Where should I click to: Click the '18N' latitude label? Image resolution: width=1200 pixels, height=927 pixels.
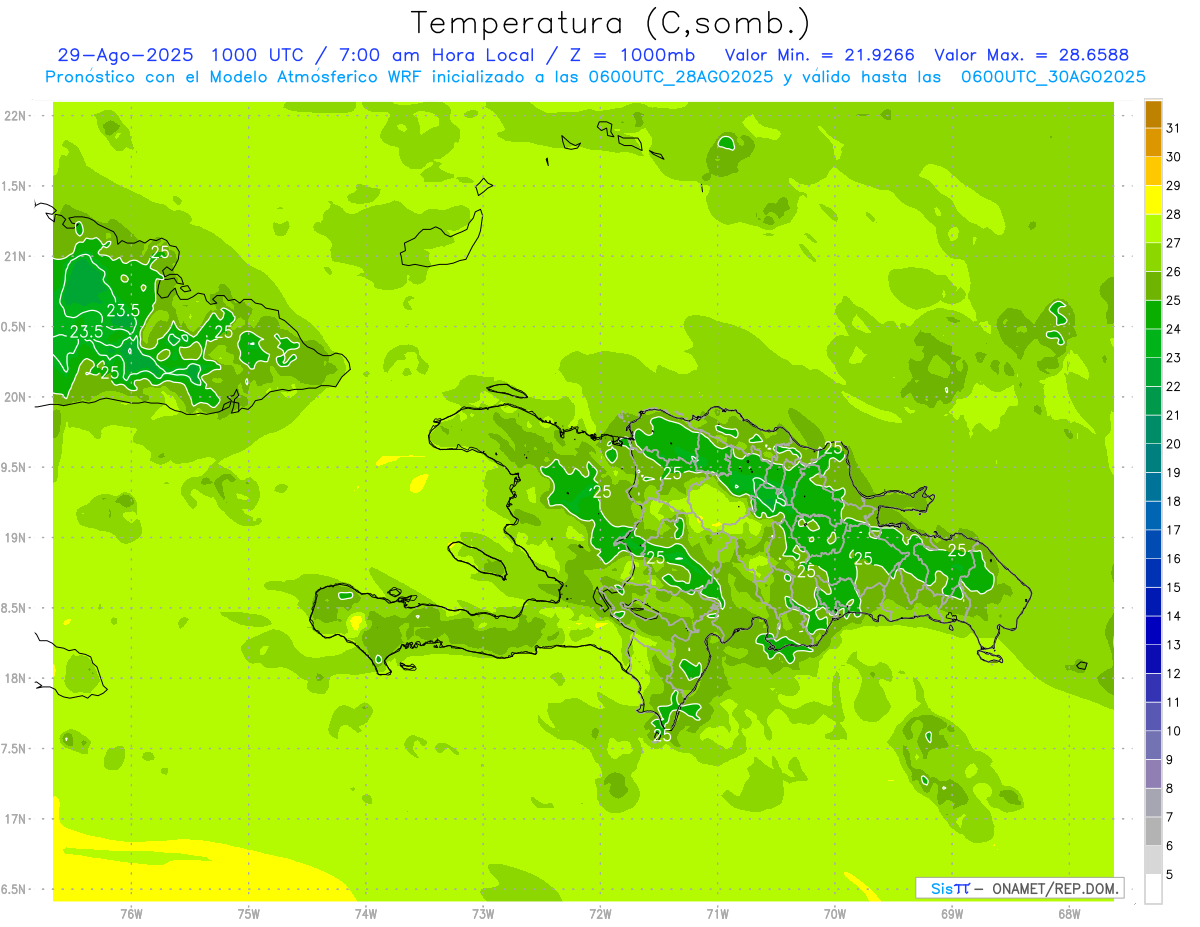16,679
